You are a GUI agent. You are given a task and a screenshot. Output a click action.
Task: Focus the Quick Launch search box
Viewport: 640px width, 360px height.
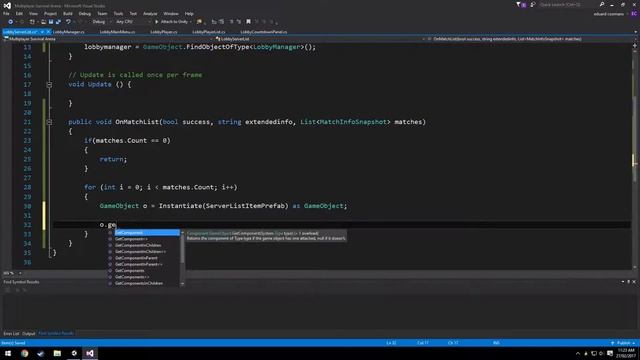point(567,4)
